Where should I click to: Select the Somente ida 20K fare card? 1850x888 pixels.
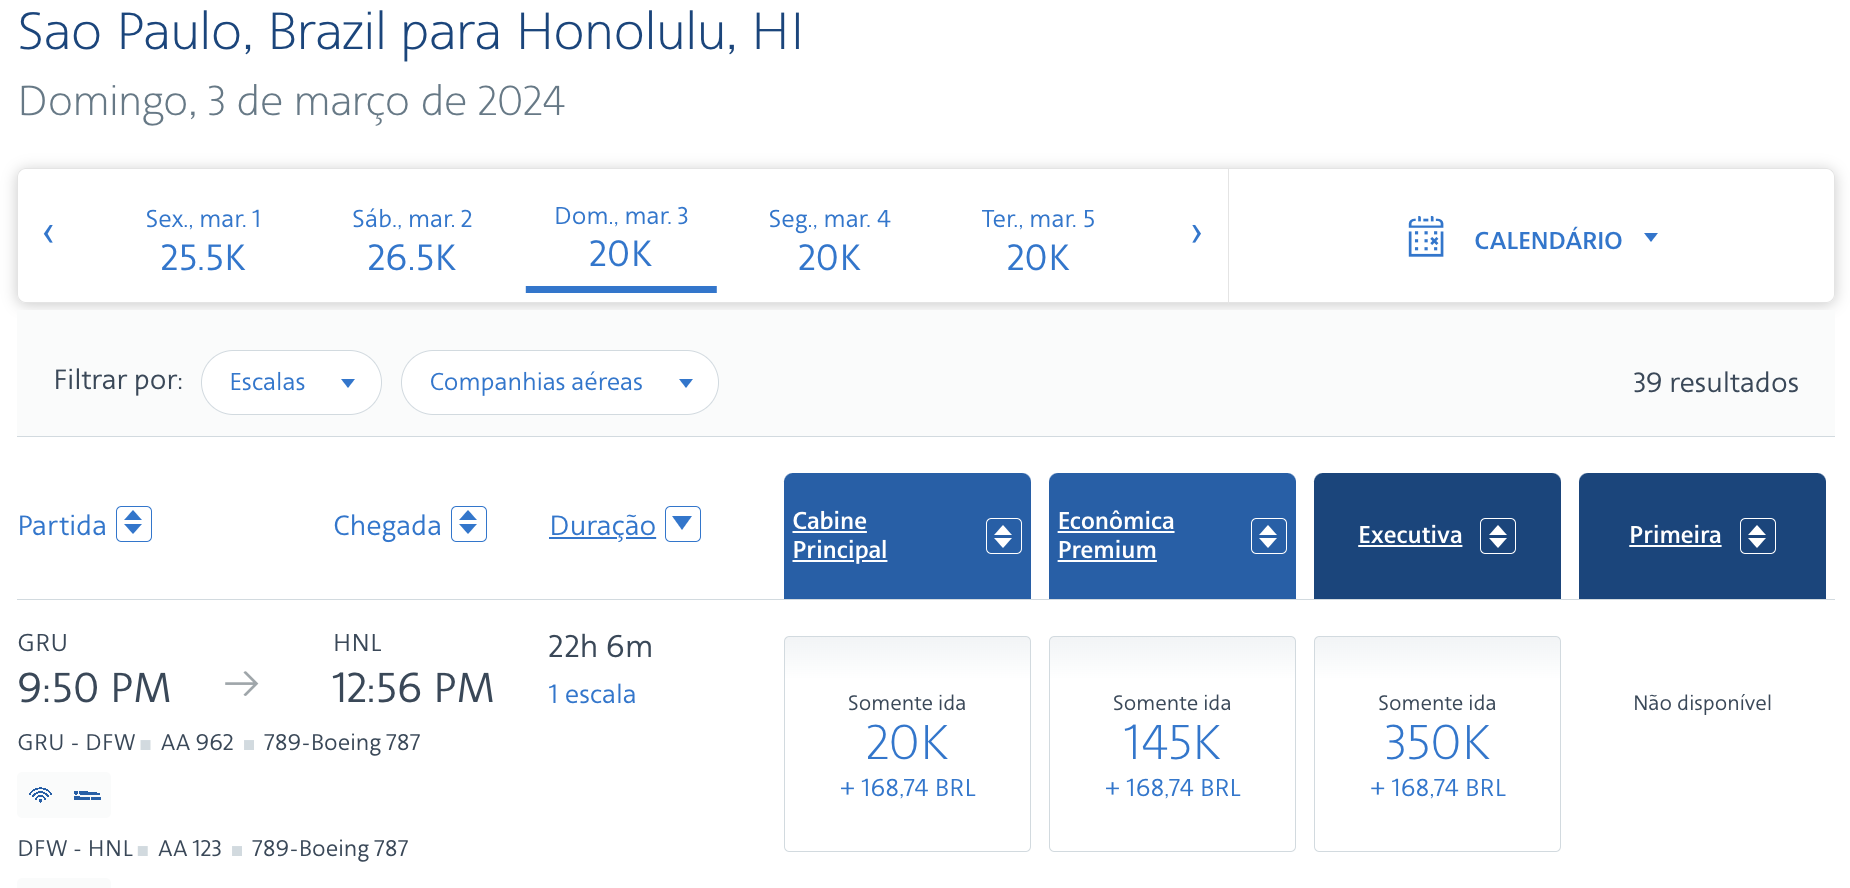pos(906,744)
